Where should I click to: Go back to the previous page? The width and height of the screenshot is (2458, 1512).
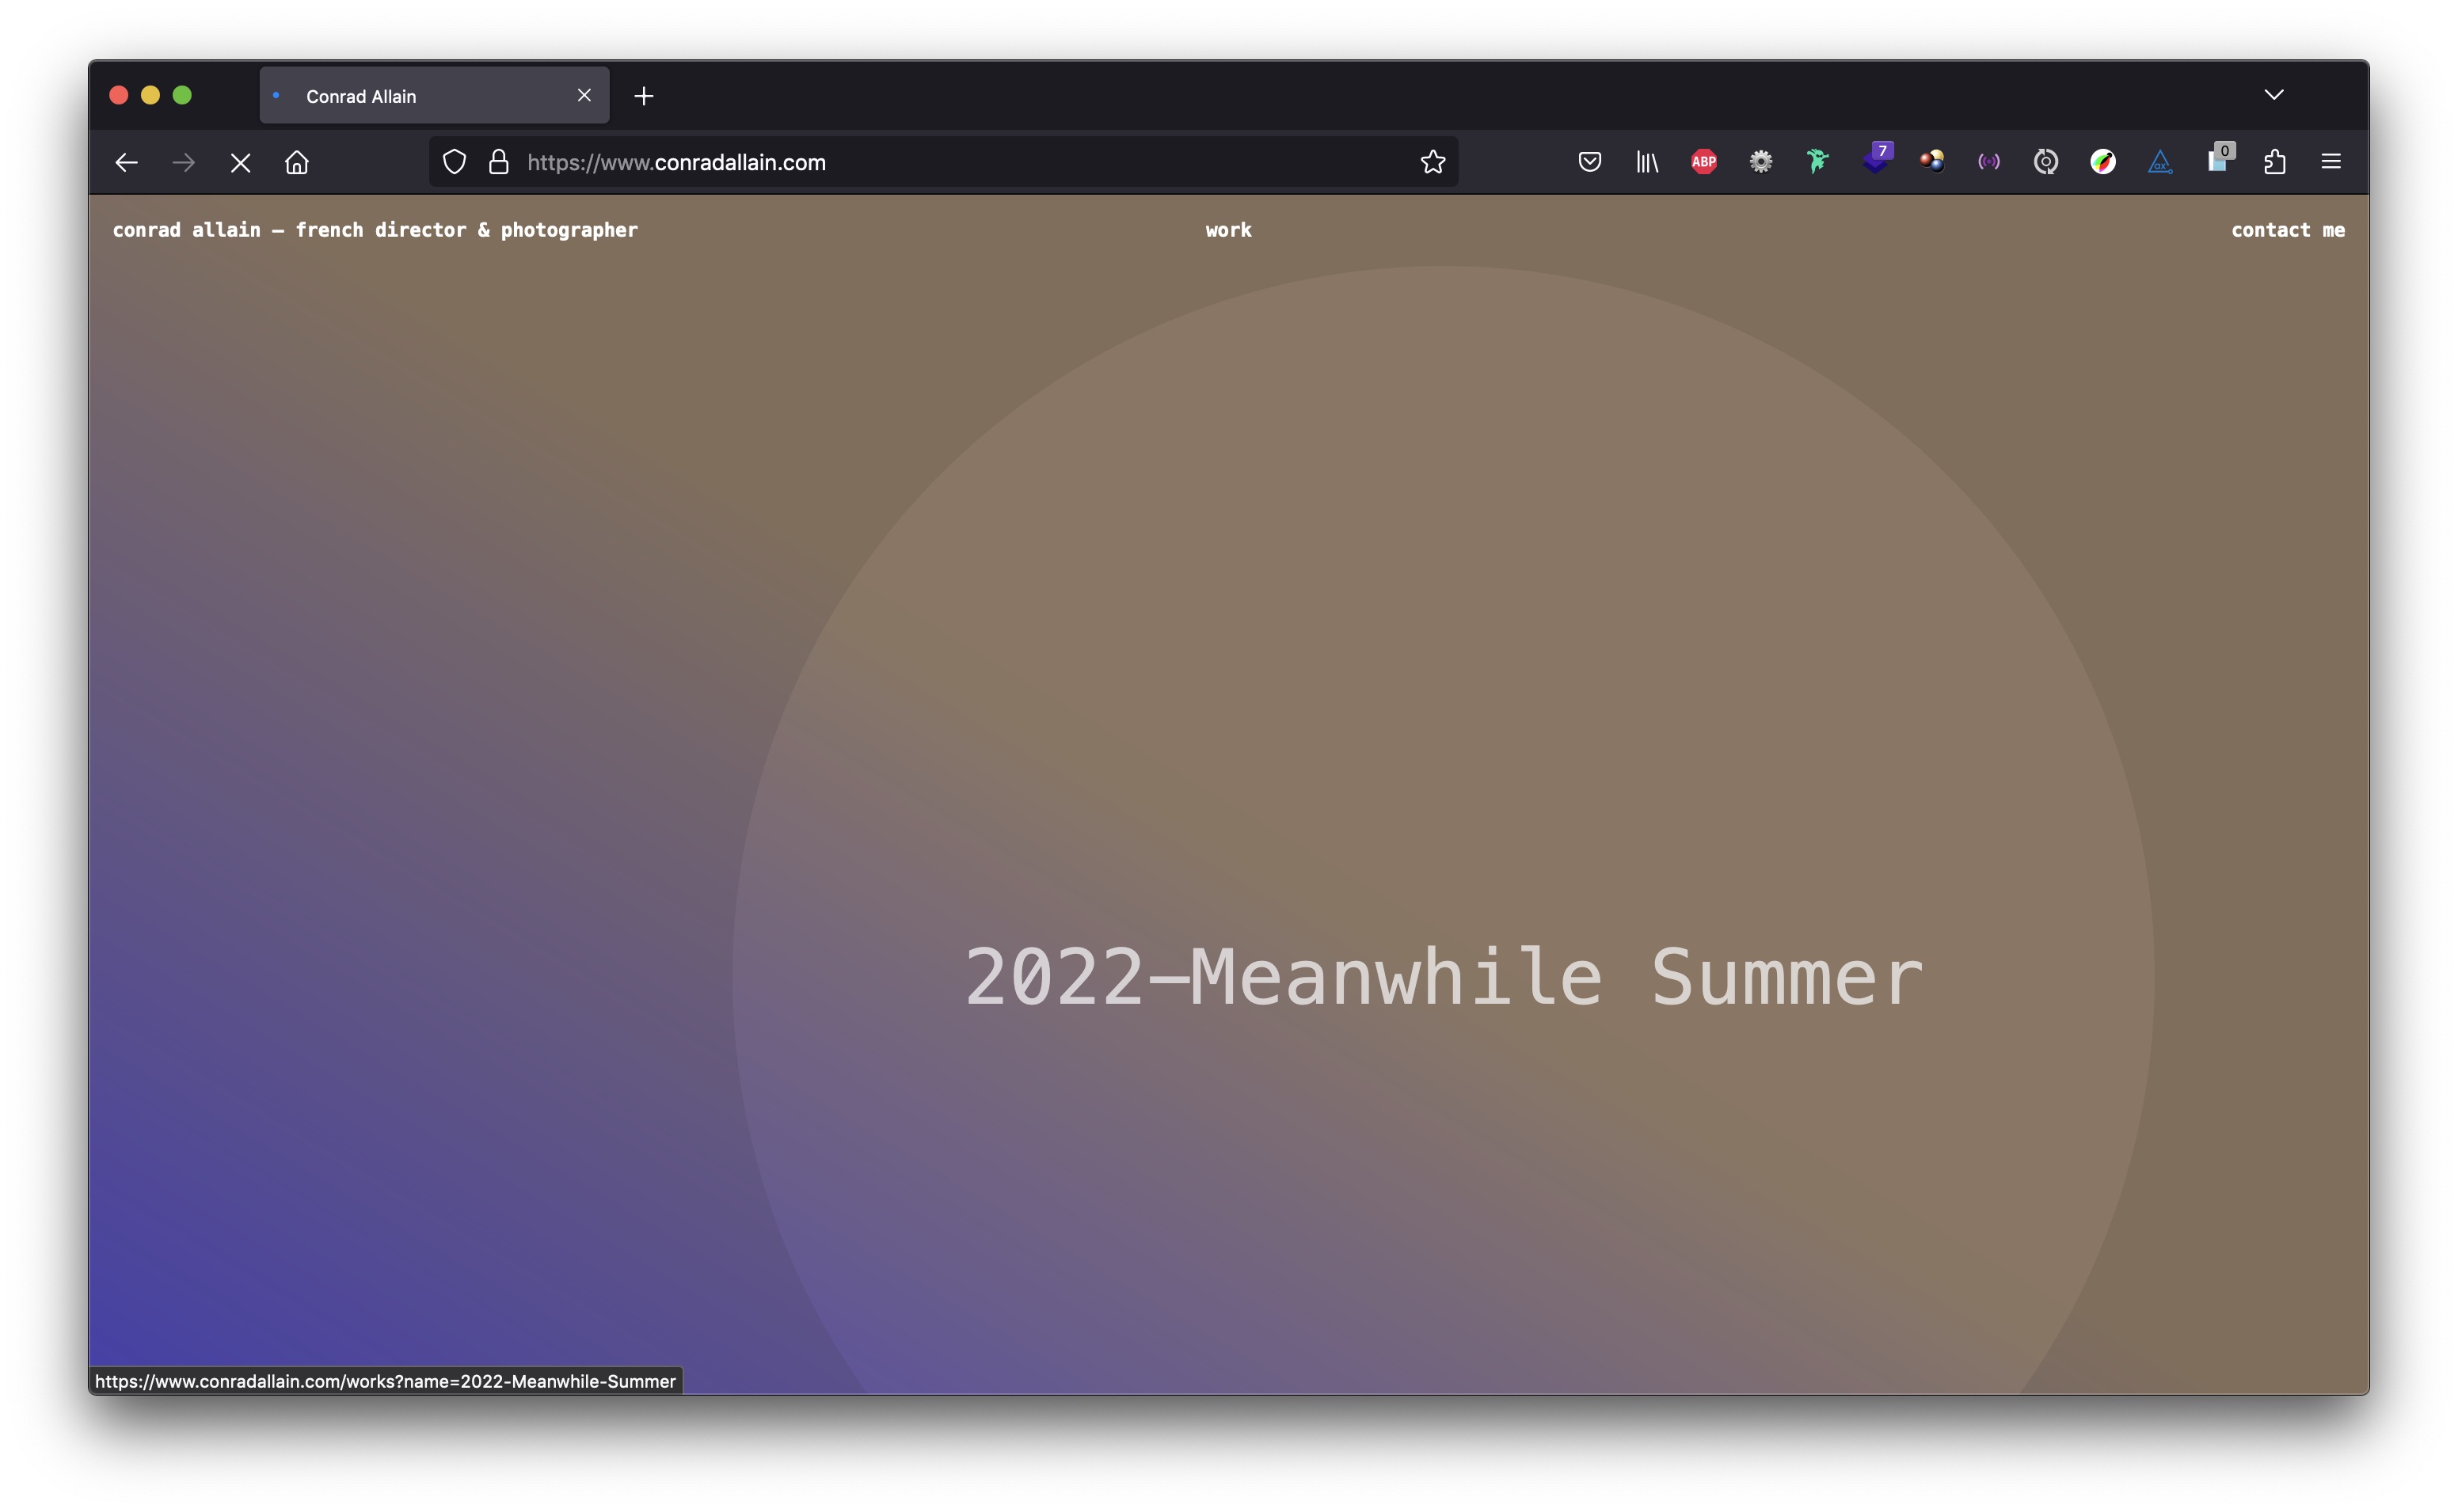(126, 162)
